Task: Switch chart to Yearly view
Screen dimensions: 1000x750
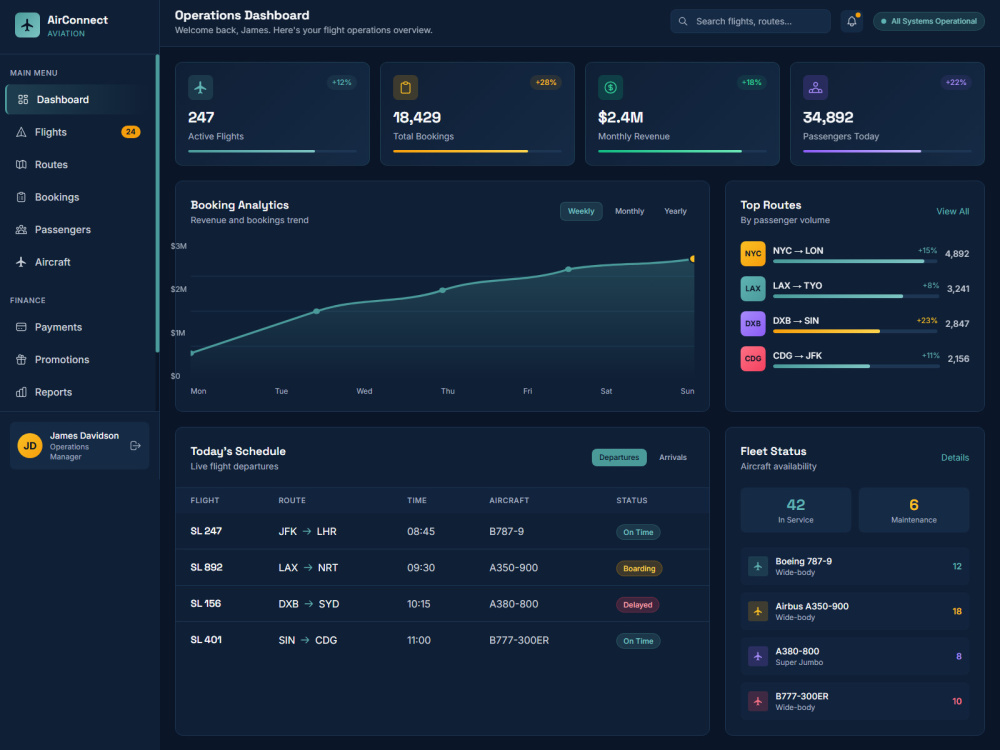Action: pyautogui.click(x=675, y=211)
